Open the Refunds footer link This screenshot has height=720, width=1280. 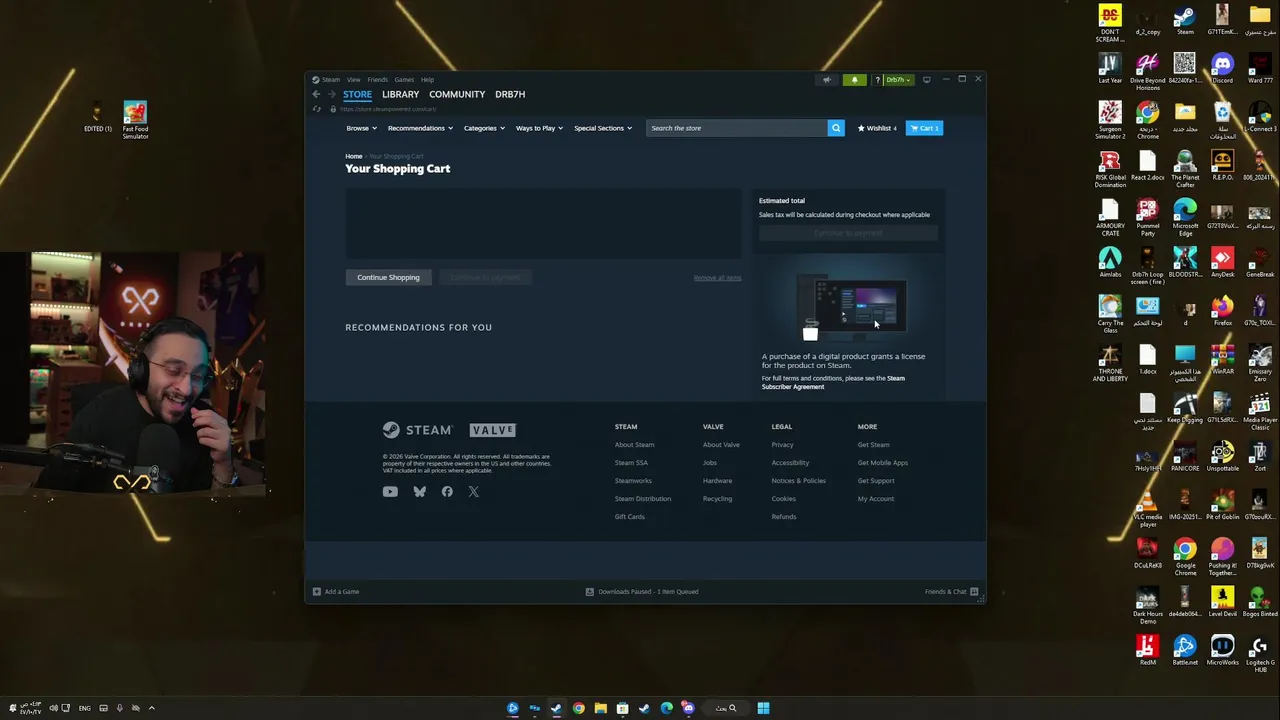[784, 517]
